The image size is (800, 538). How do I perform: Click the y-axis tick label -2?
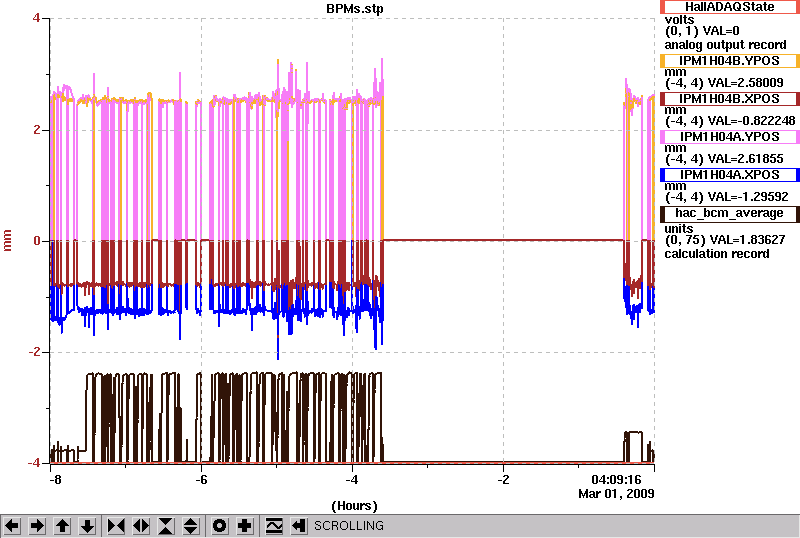coord(33,352)
